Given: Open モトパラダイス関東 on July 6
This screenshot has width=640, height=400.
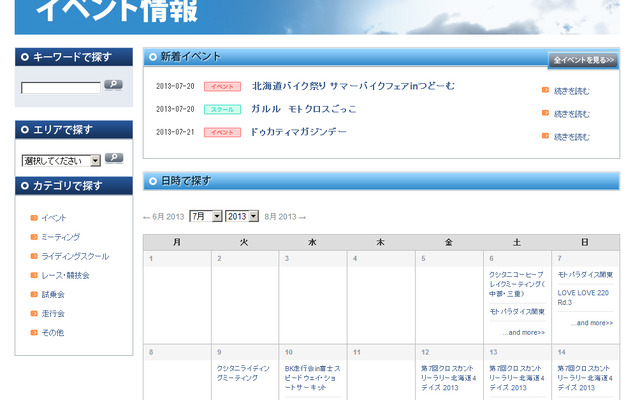Looking at the screenshot, I should pyautogui.click(x=517, y=312).
